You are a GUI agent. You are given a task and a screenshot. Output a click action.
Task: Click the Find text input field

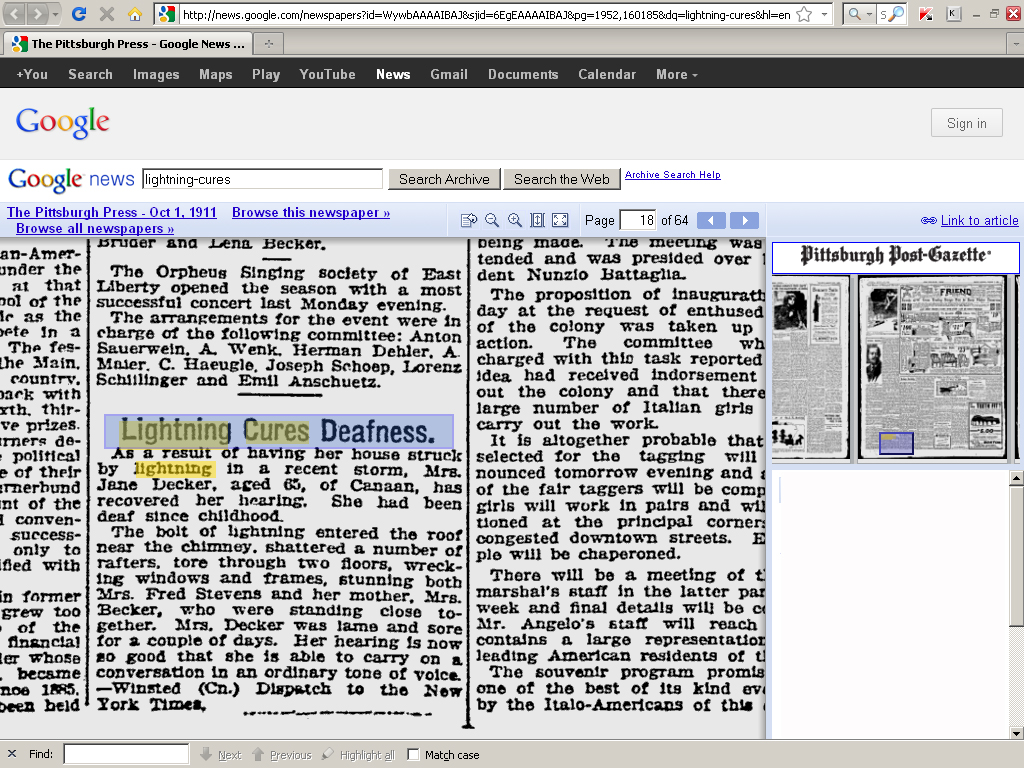click(x=126, y=754)
